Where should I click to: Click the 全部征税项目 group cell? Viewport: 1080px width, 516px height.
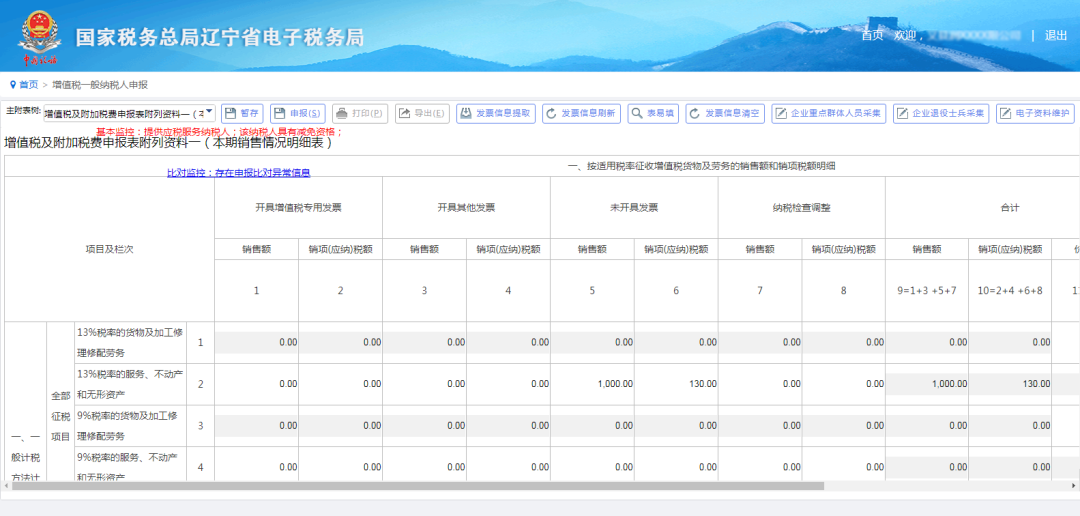point(60,416)
